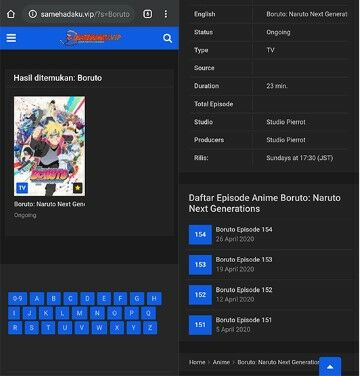Click the blue 153 episode number box

click(x=200, y=265)
